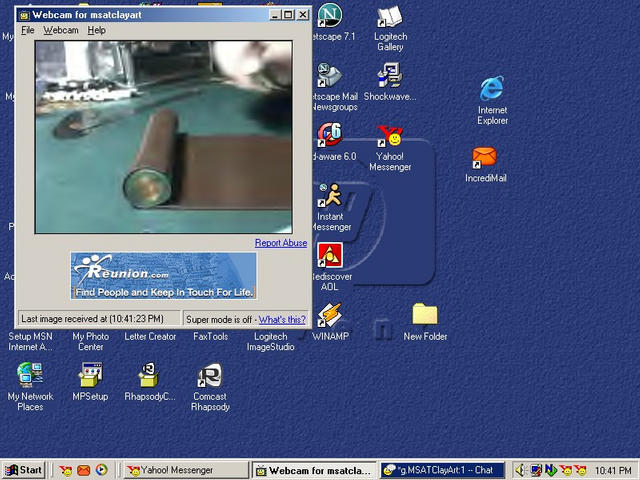Open the Start menu

pos(24,470)
